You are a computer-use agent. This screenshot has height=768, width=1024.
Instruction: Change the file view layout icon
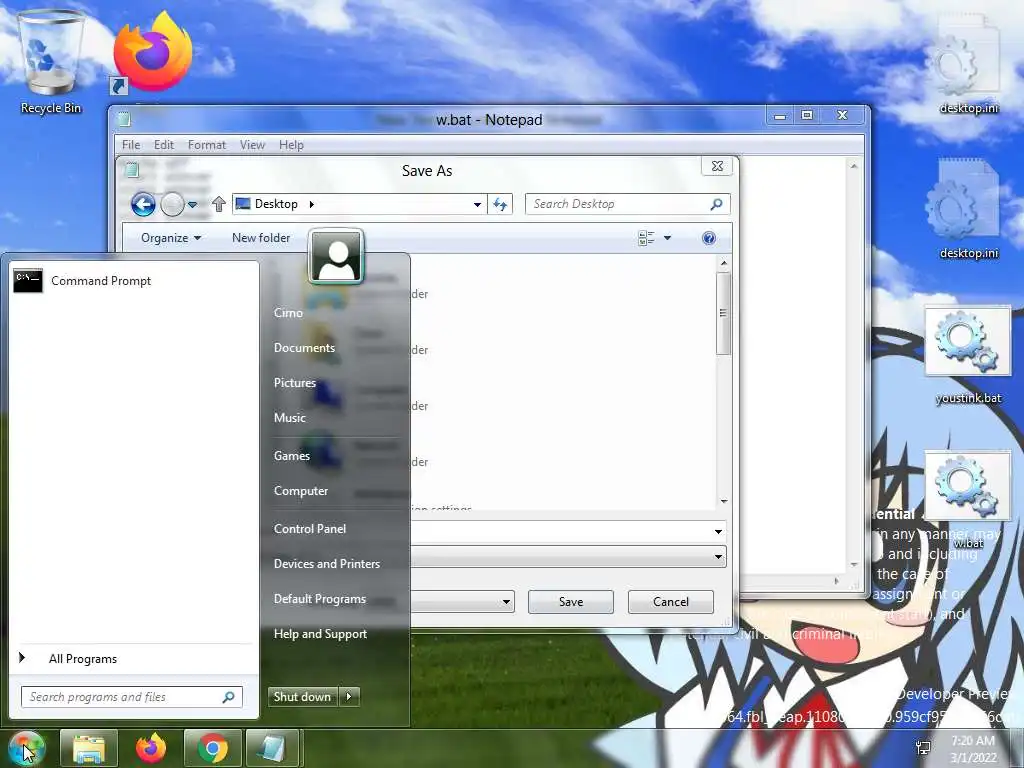point(646,238)
